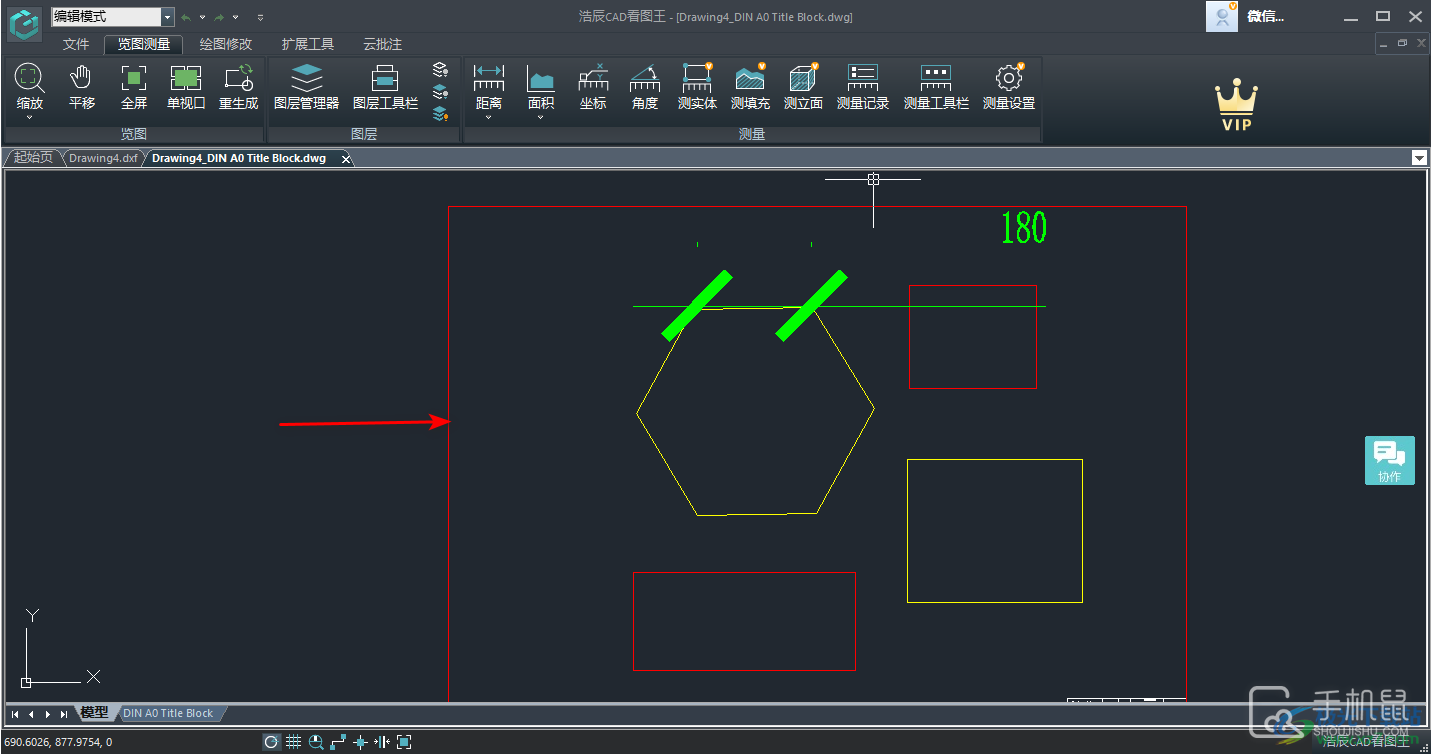Click the VIP crown button
This screenshot has height=755, width=1432.
coord(1236,106)
